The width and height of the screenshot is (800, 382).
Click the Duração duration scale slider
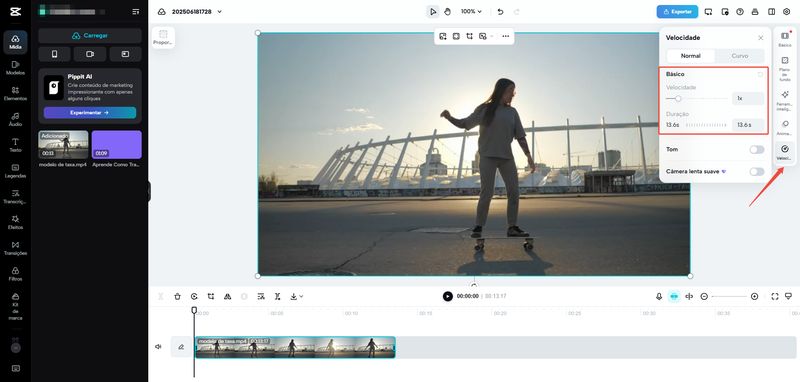(x=706, y=125)
